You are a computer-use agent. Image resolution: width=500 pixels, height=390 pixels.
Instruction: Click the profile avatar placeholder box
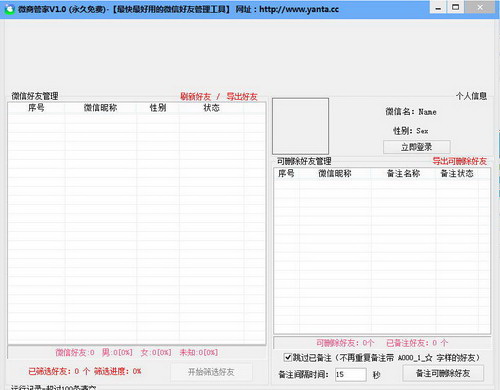300,126
